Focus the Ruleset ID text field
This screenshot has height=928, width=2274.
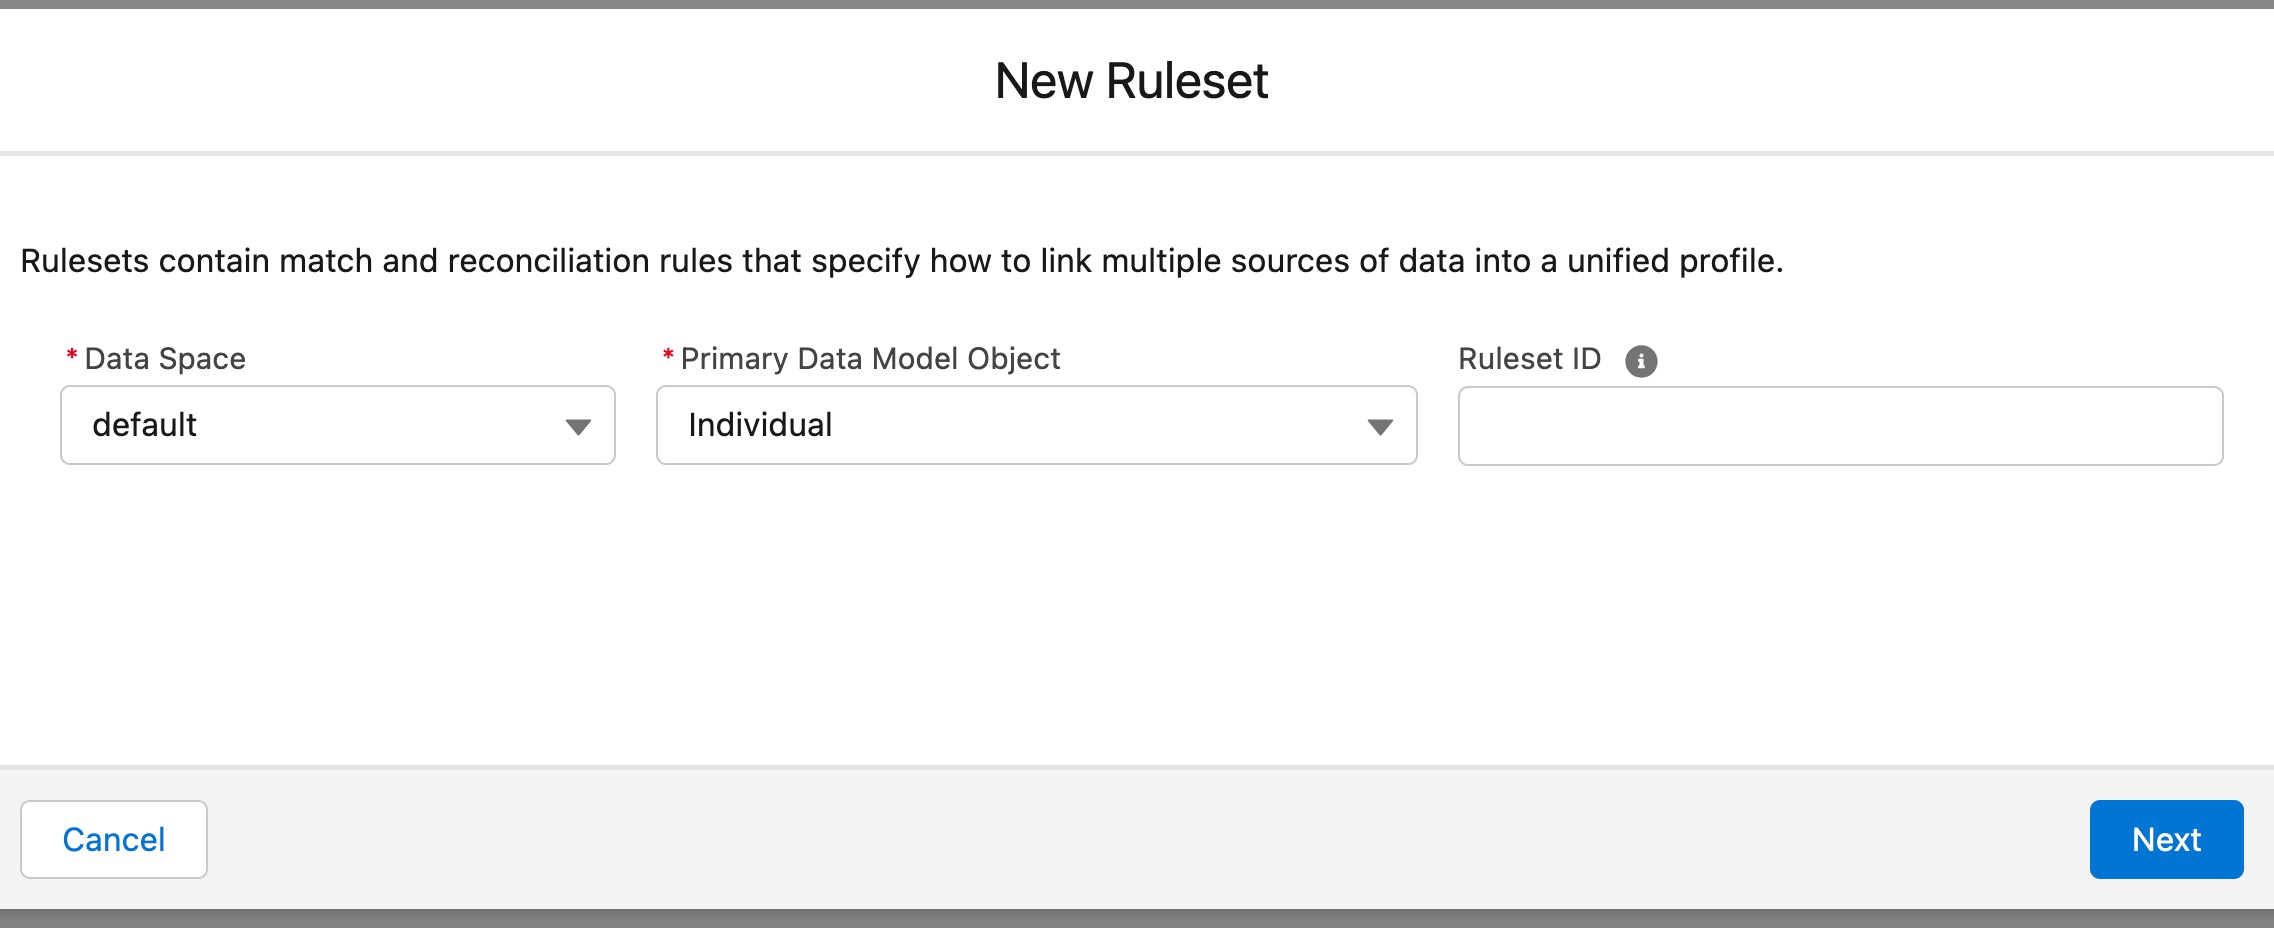pos(1841,426)
